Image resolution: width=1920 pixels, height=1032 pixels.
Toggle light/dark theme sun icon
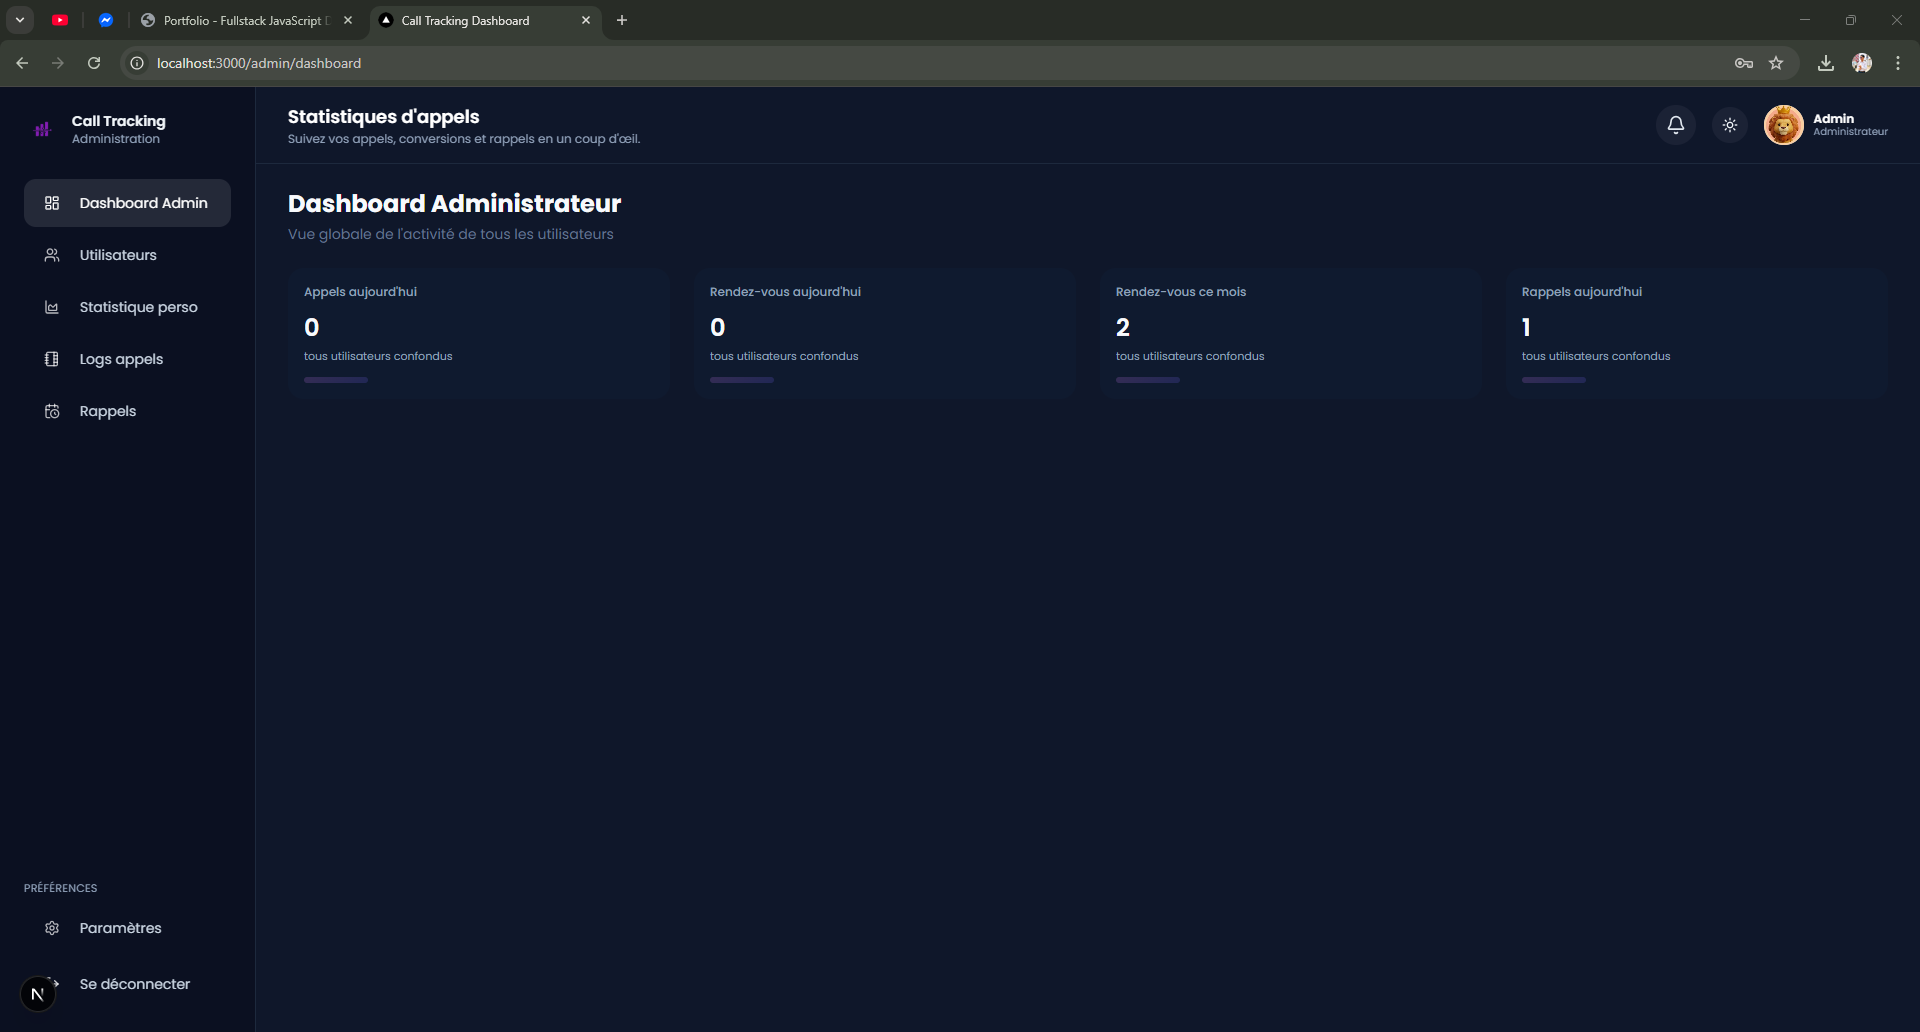tap(1729, 125)
